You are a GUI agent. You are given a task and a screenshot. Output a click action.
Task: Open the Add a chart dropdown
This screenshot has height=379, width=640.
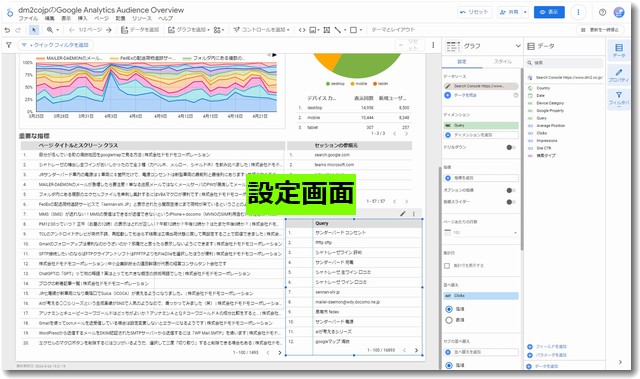(x=189, y=30)
